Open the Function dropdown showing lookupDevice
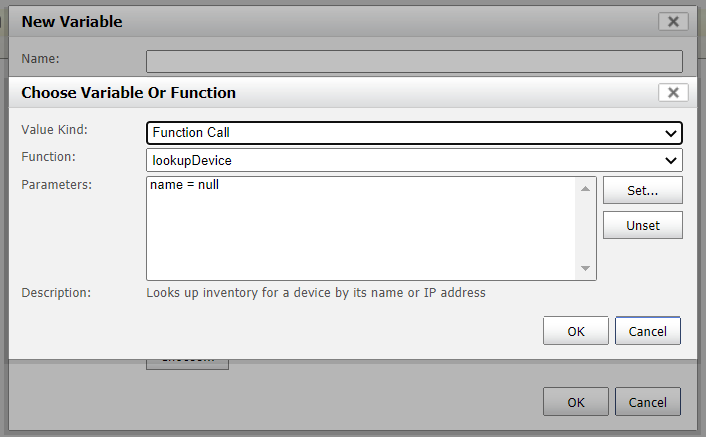Image resolution: width=706 pixels, height=437 pixels. coord(414,160)
